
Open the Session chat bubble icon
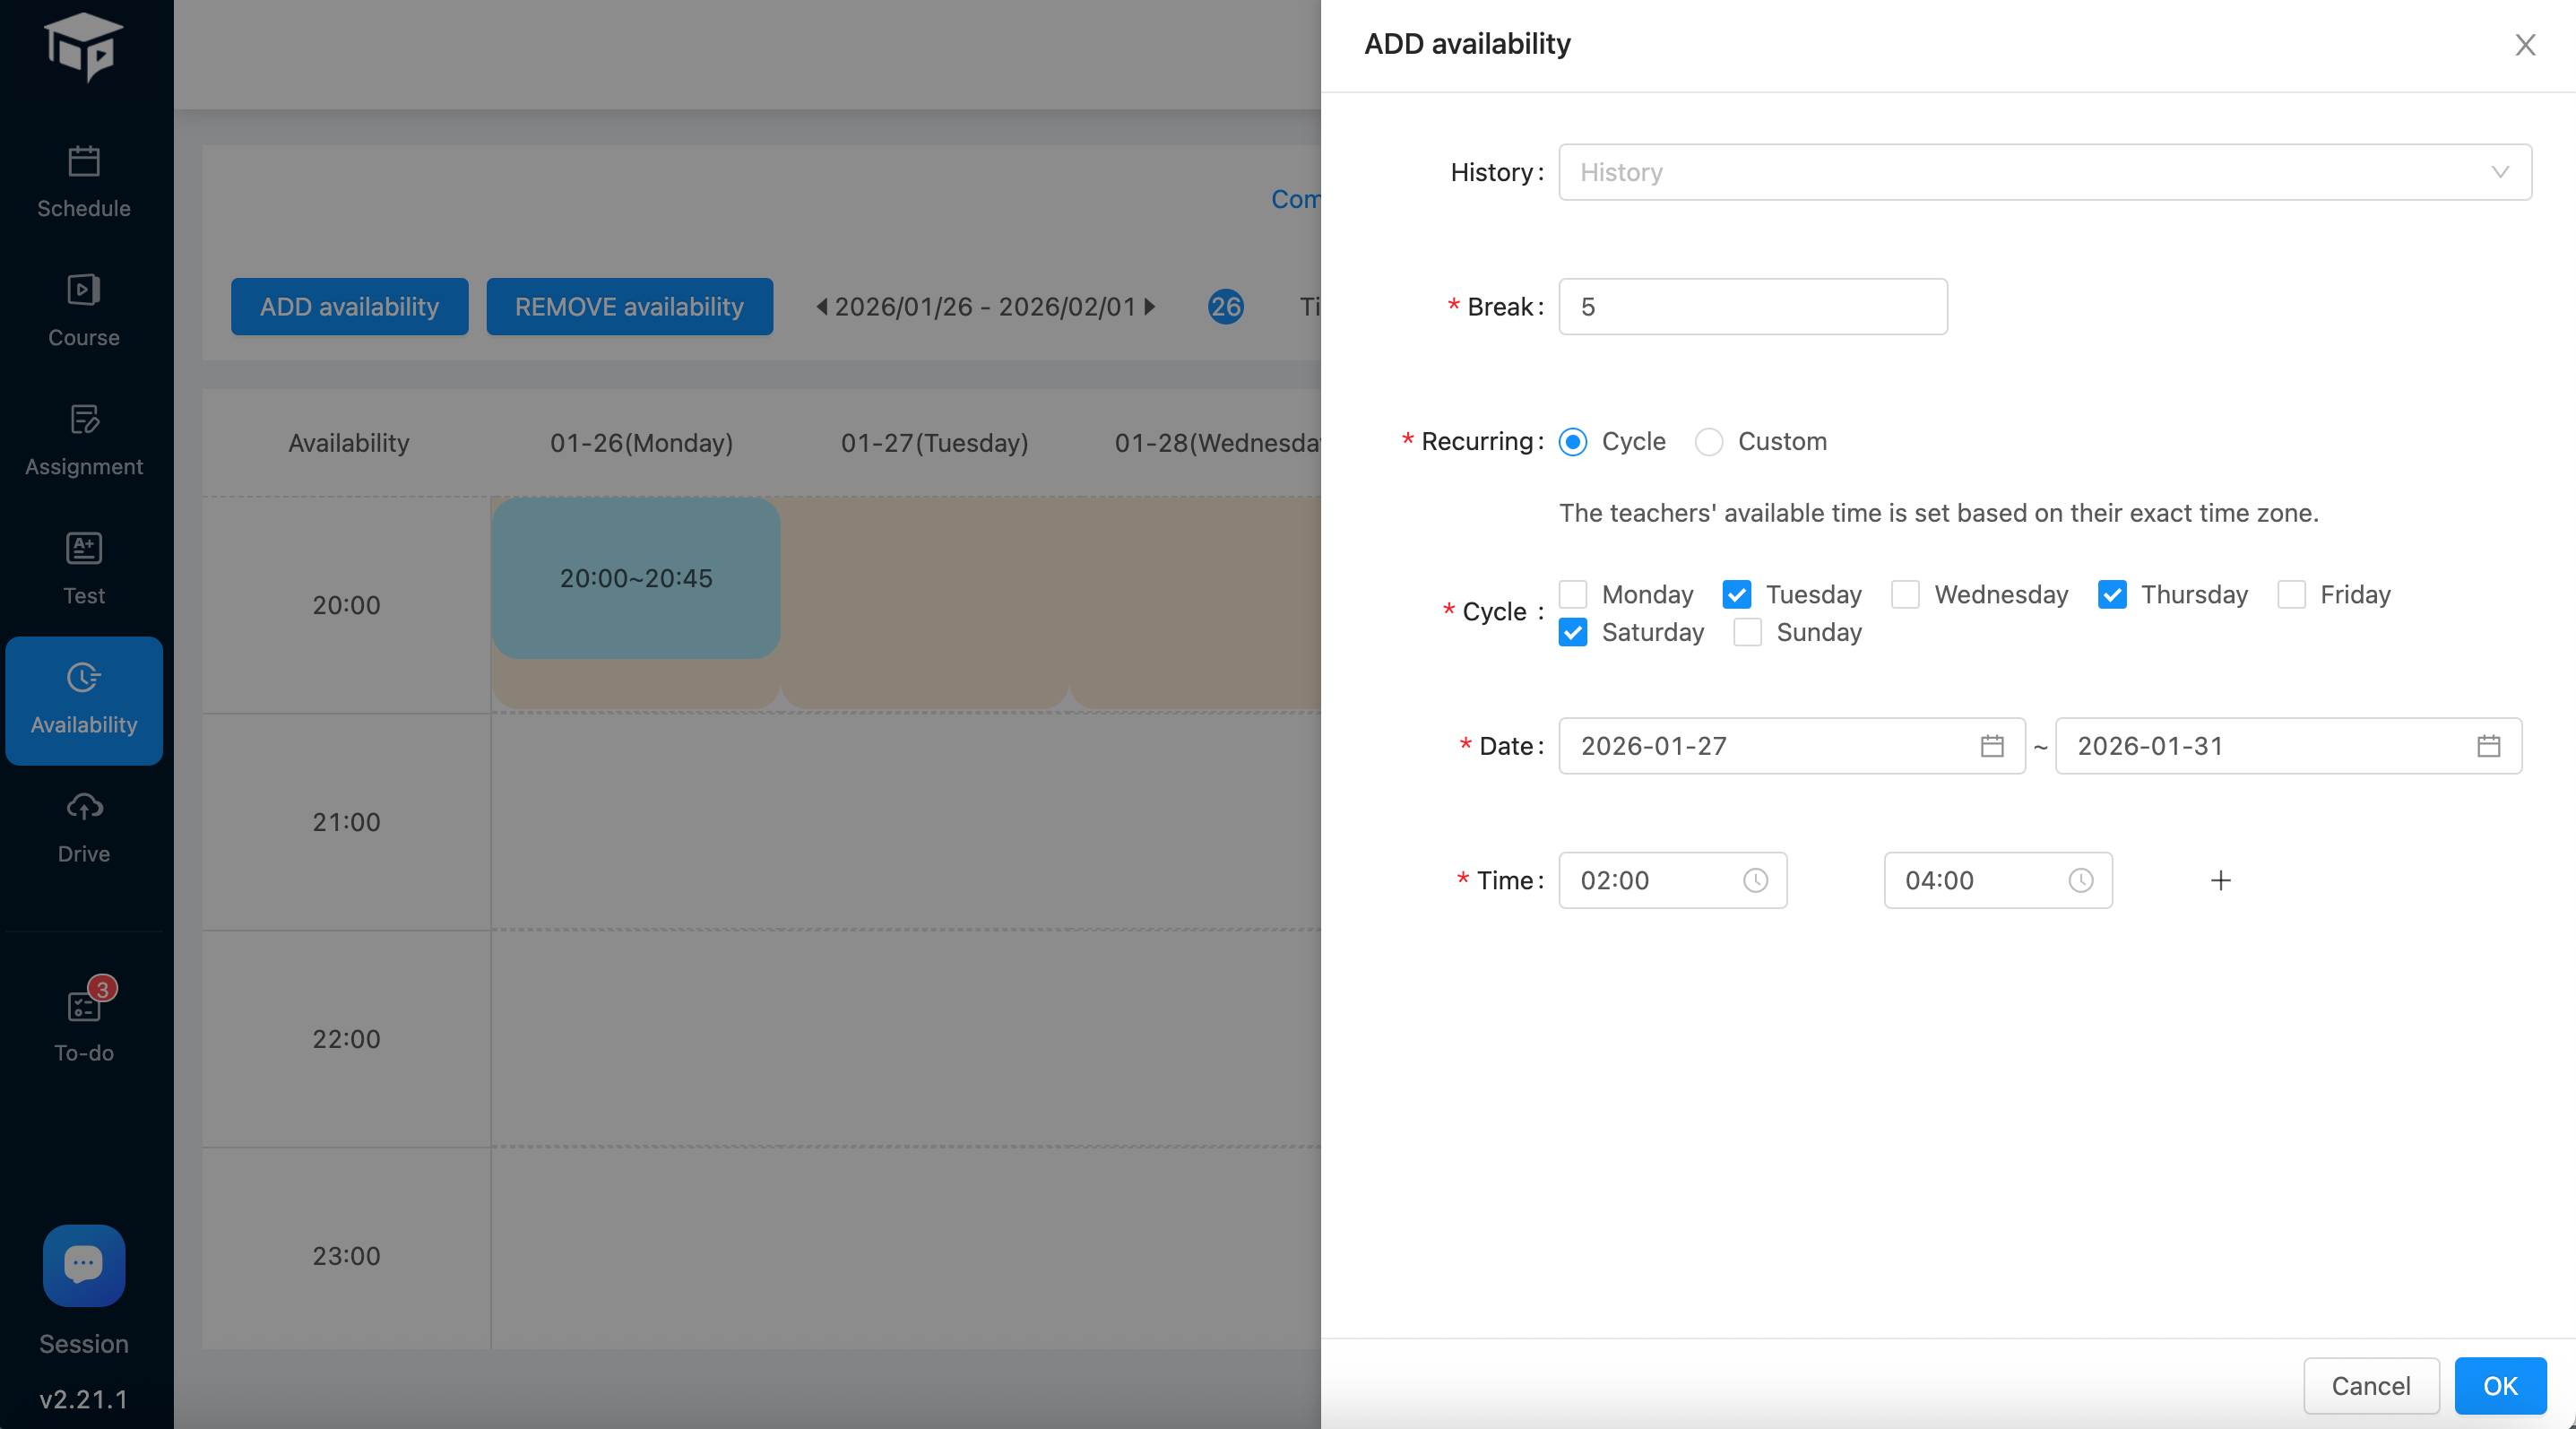click(84, 1265)
